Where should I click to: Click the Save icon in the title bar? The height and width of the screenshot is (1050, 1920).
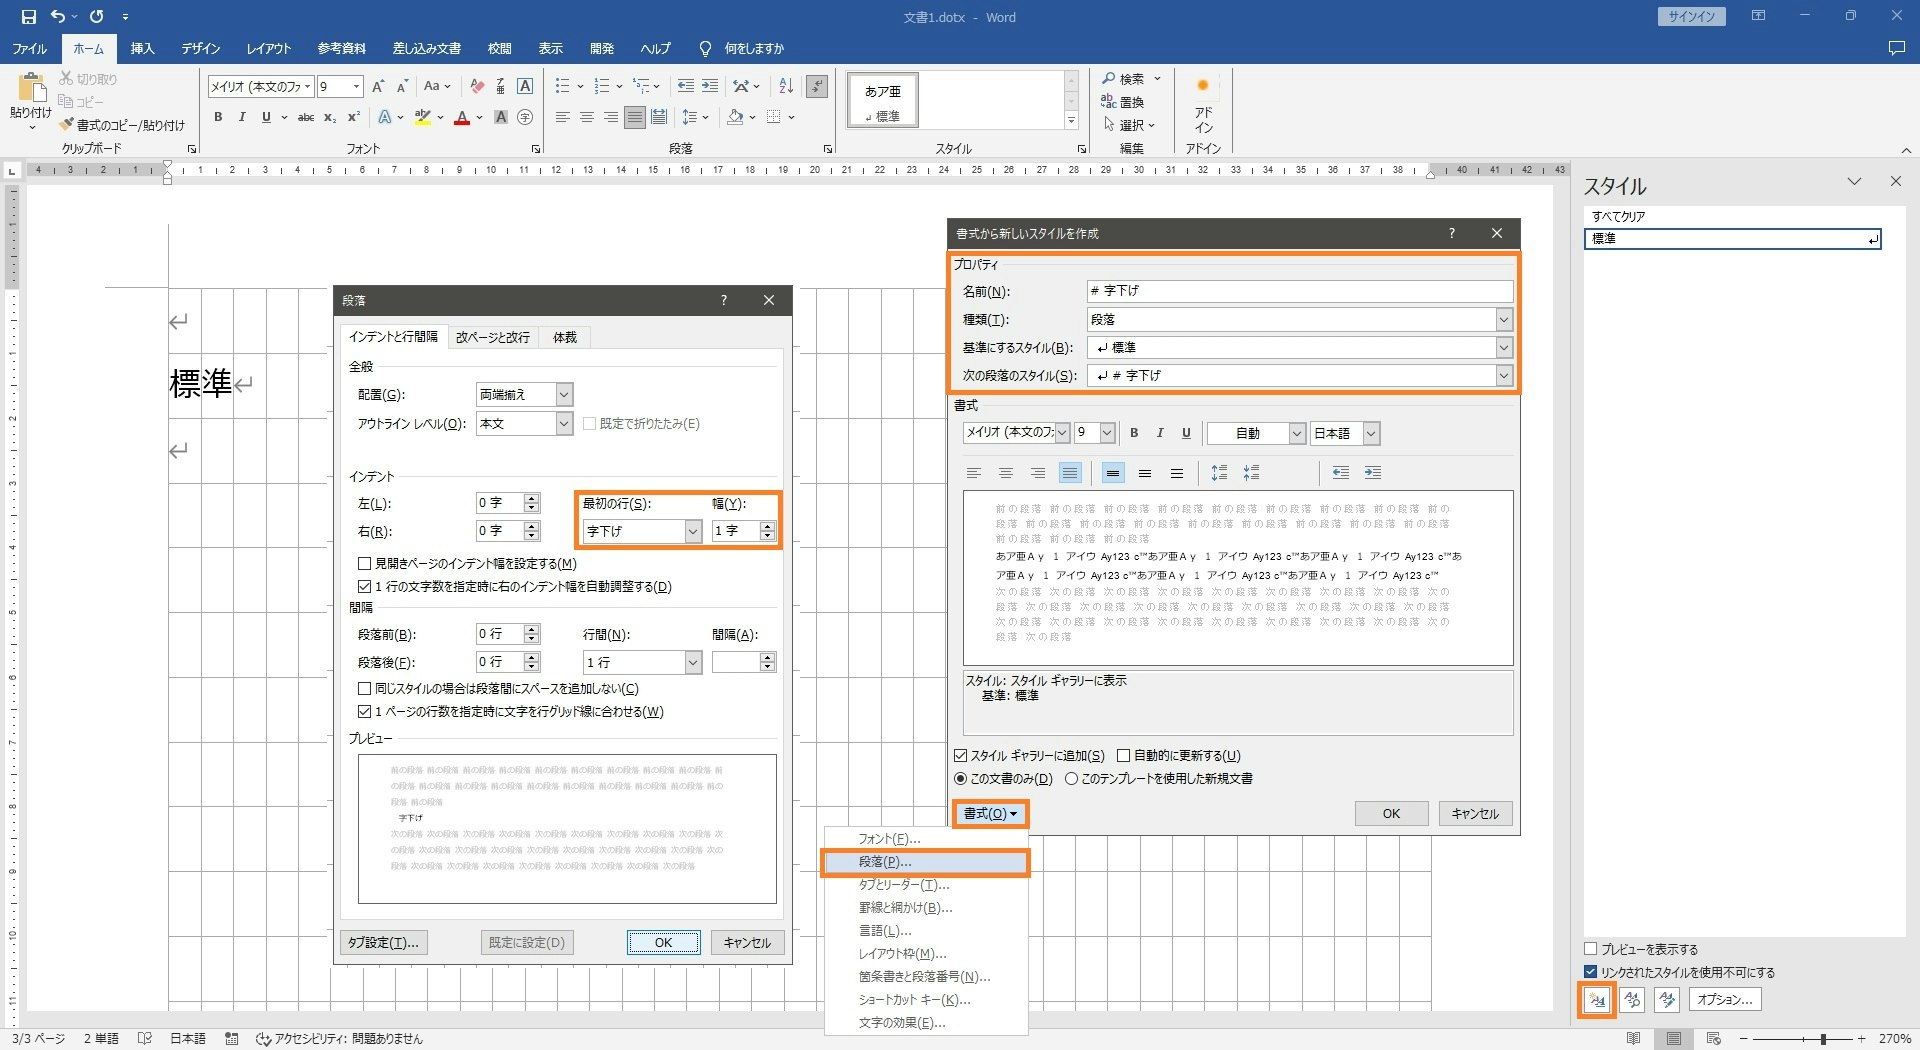(28, 17)
